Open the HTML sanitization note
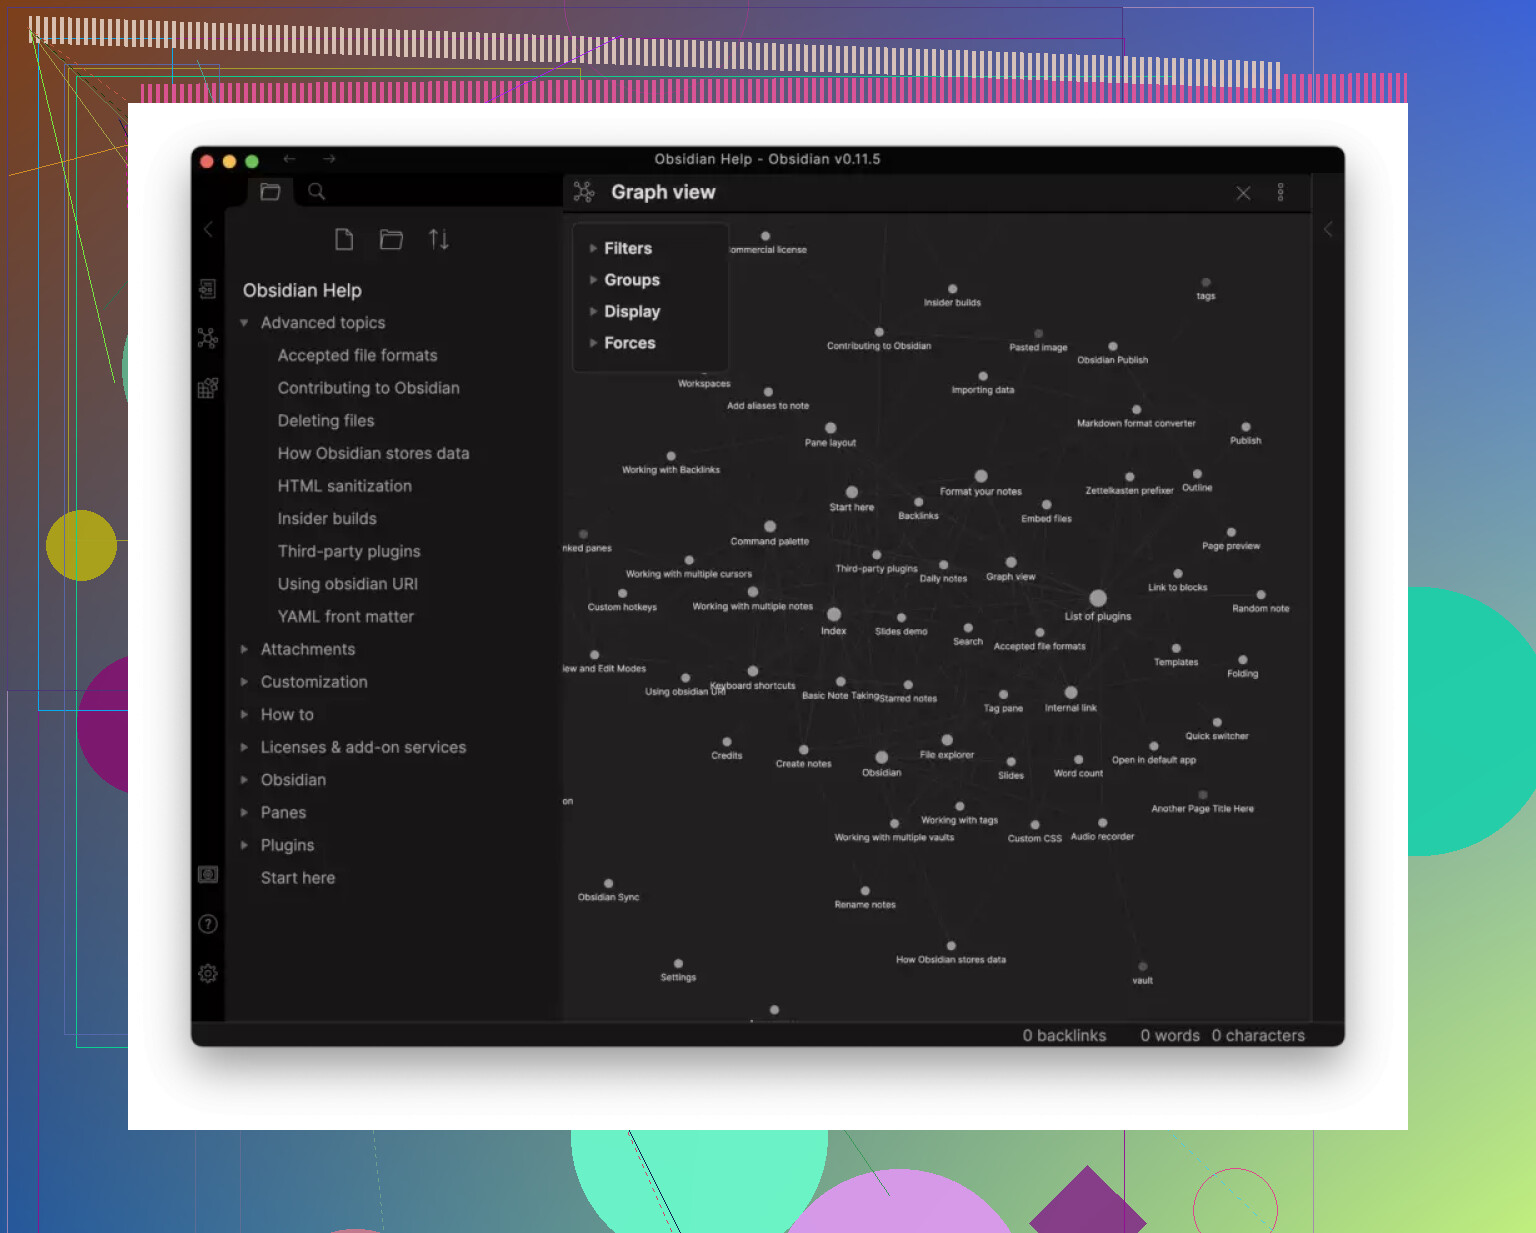This screenshot has width=1536, height=1233. (344, 486)
